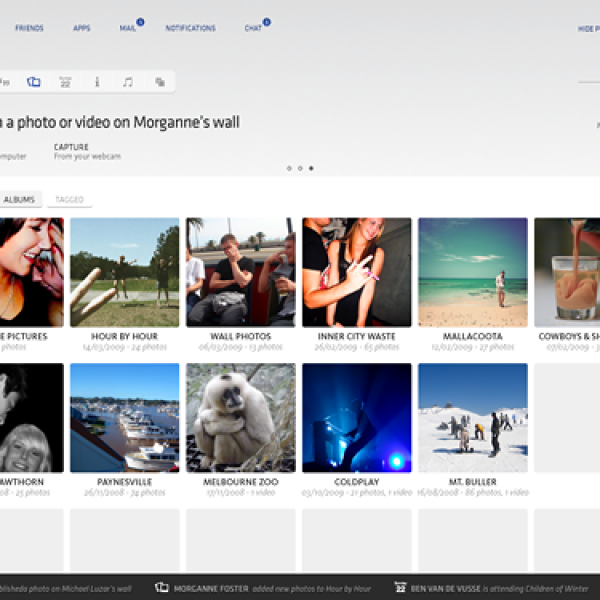Viewport: 600px width, 600px height.
Task: Open the Wall Photos album thumbnail
Action: tap(241, 272)
